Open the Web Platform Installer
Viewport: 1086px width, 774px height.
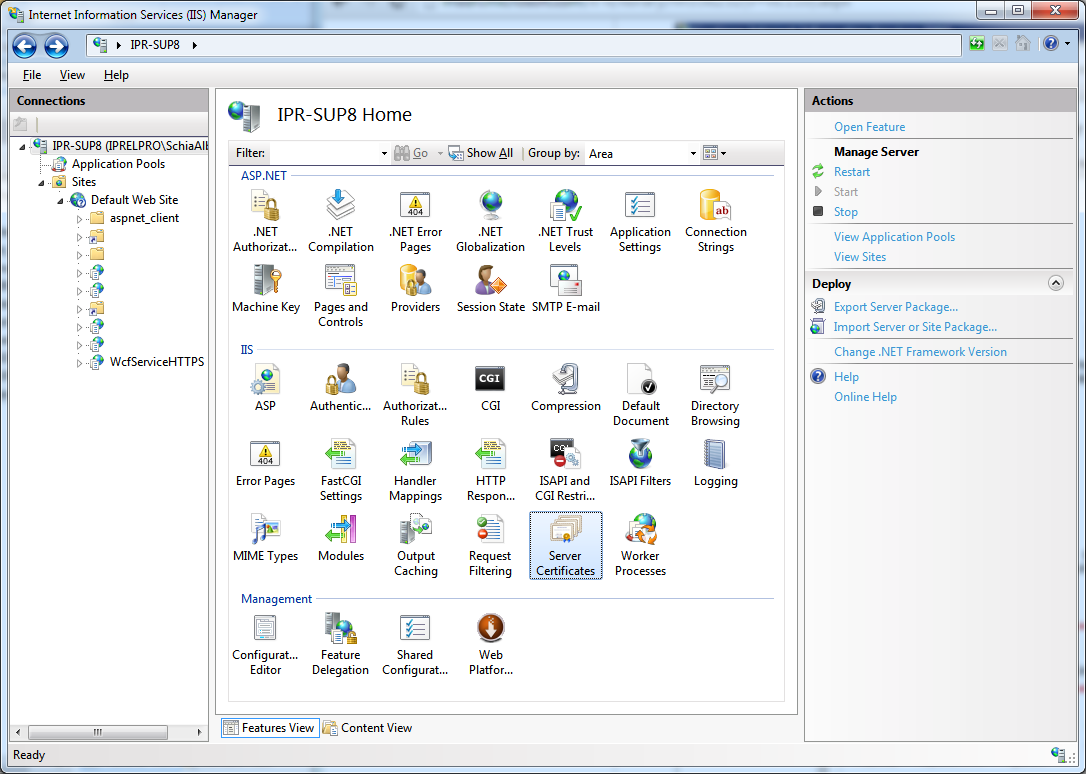(490, 644)
